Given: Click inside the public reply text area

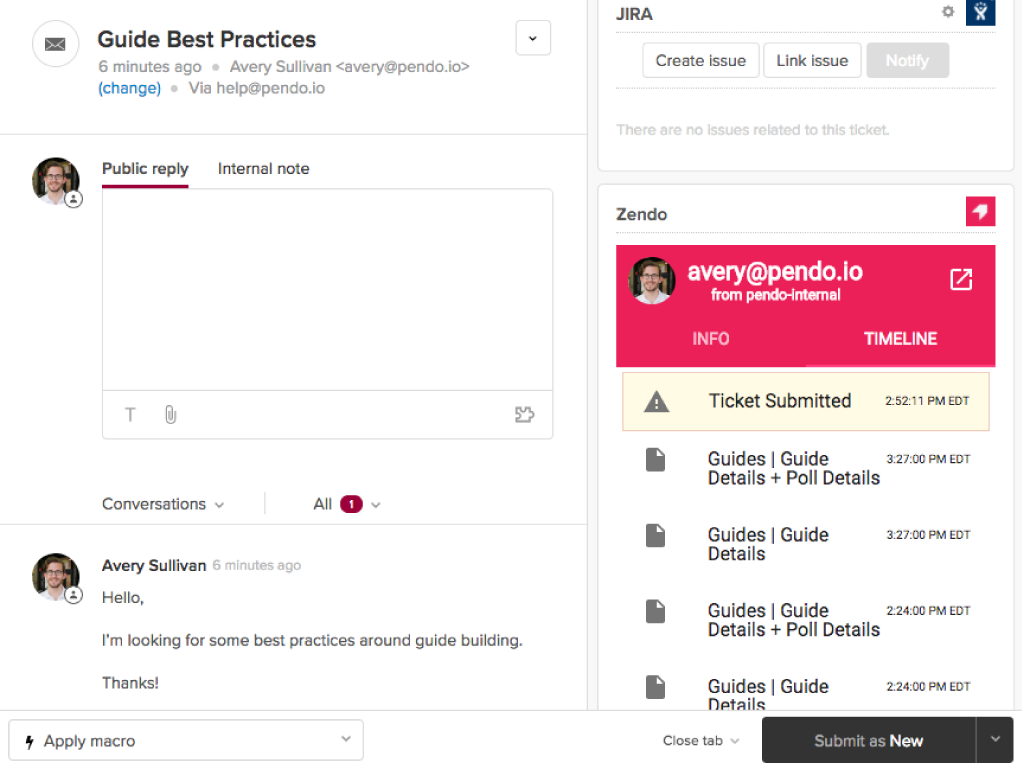Looking at the screenshot, I should coord(327,290).
